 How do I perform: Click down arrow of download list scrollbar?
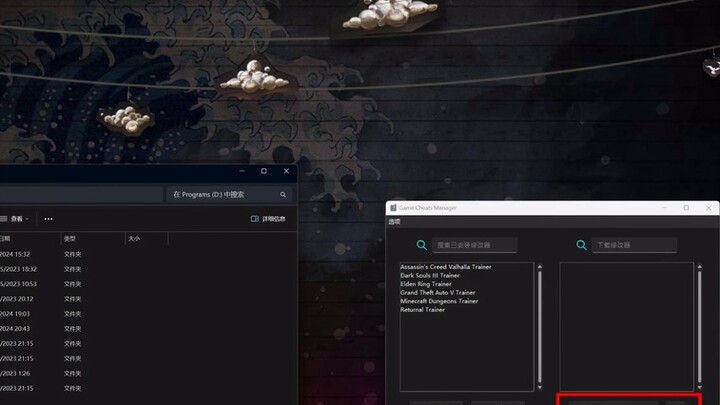(699, 388)
